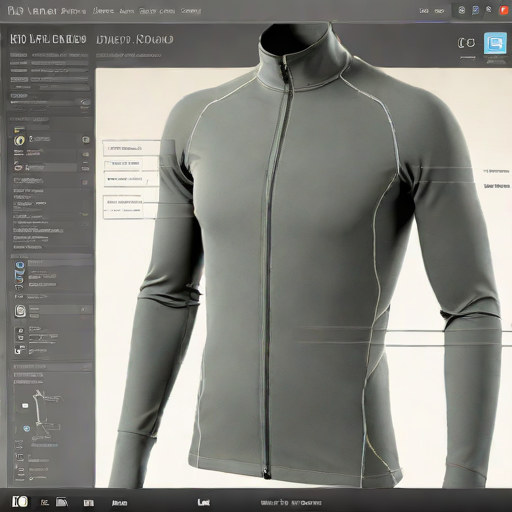512x512 pixels.
Task: Toggle the small checkbox beside yellow icon row
Action: (x=86, y=140)
